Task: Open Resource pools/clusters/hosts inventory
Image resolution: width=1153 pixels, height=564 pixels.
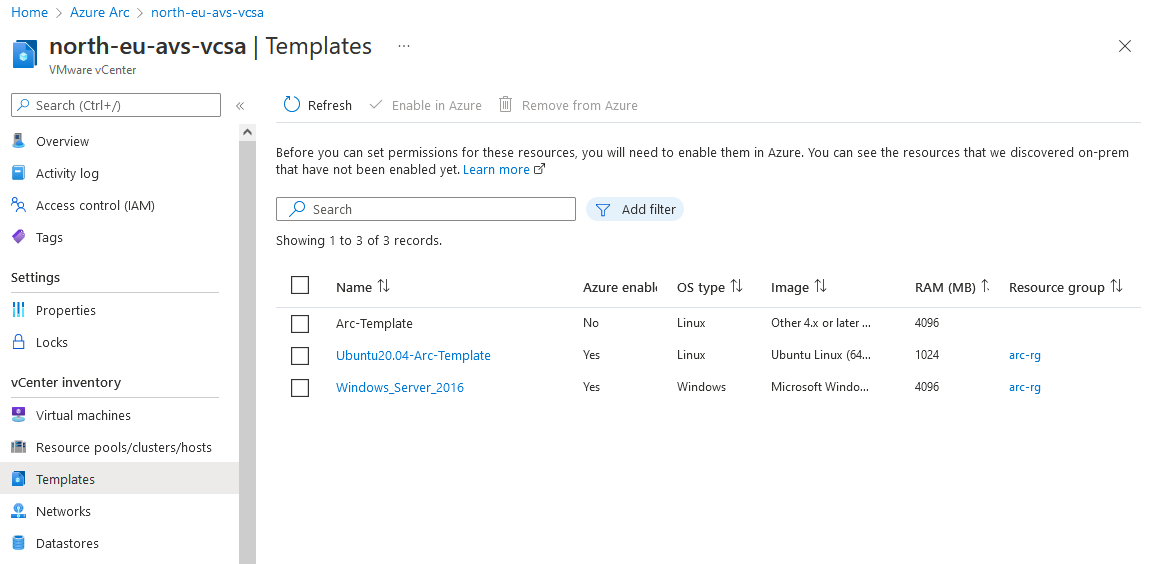Action: click(x=124, y=447)
